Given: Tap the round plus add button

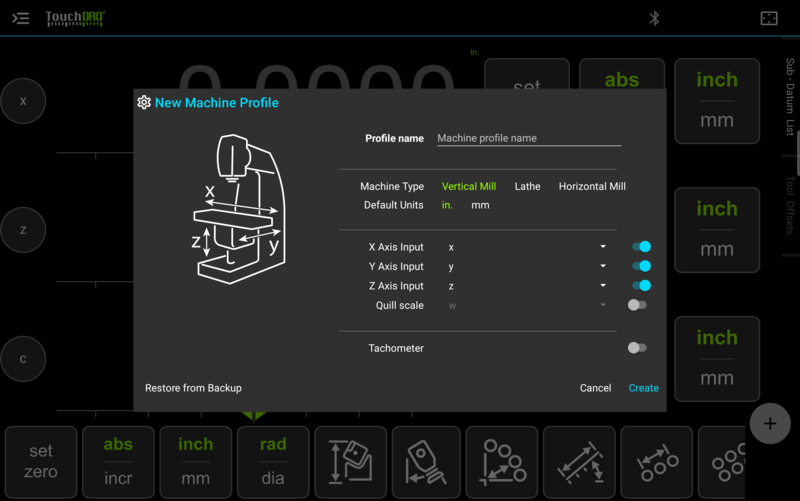Looking at the screenshot, I should 770,423.
